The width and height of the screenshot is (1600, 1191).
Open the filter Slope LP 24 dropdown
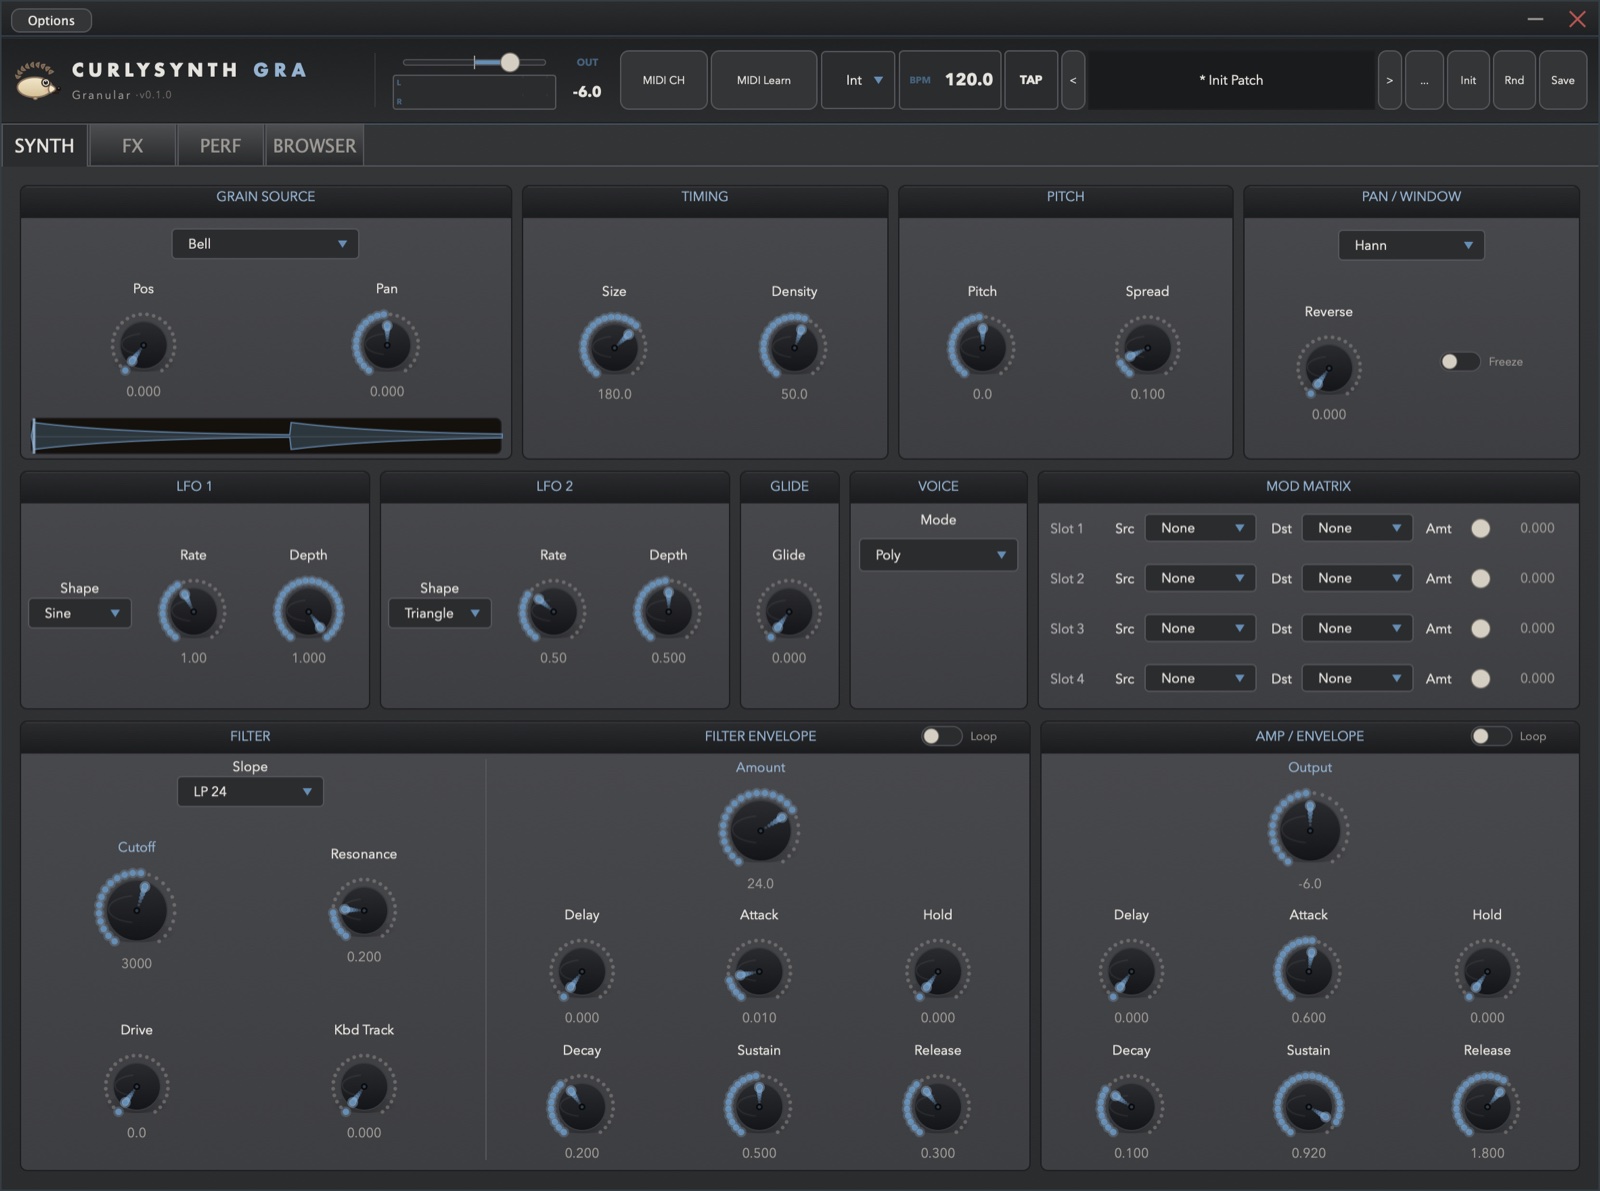point(250,791)
